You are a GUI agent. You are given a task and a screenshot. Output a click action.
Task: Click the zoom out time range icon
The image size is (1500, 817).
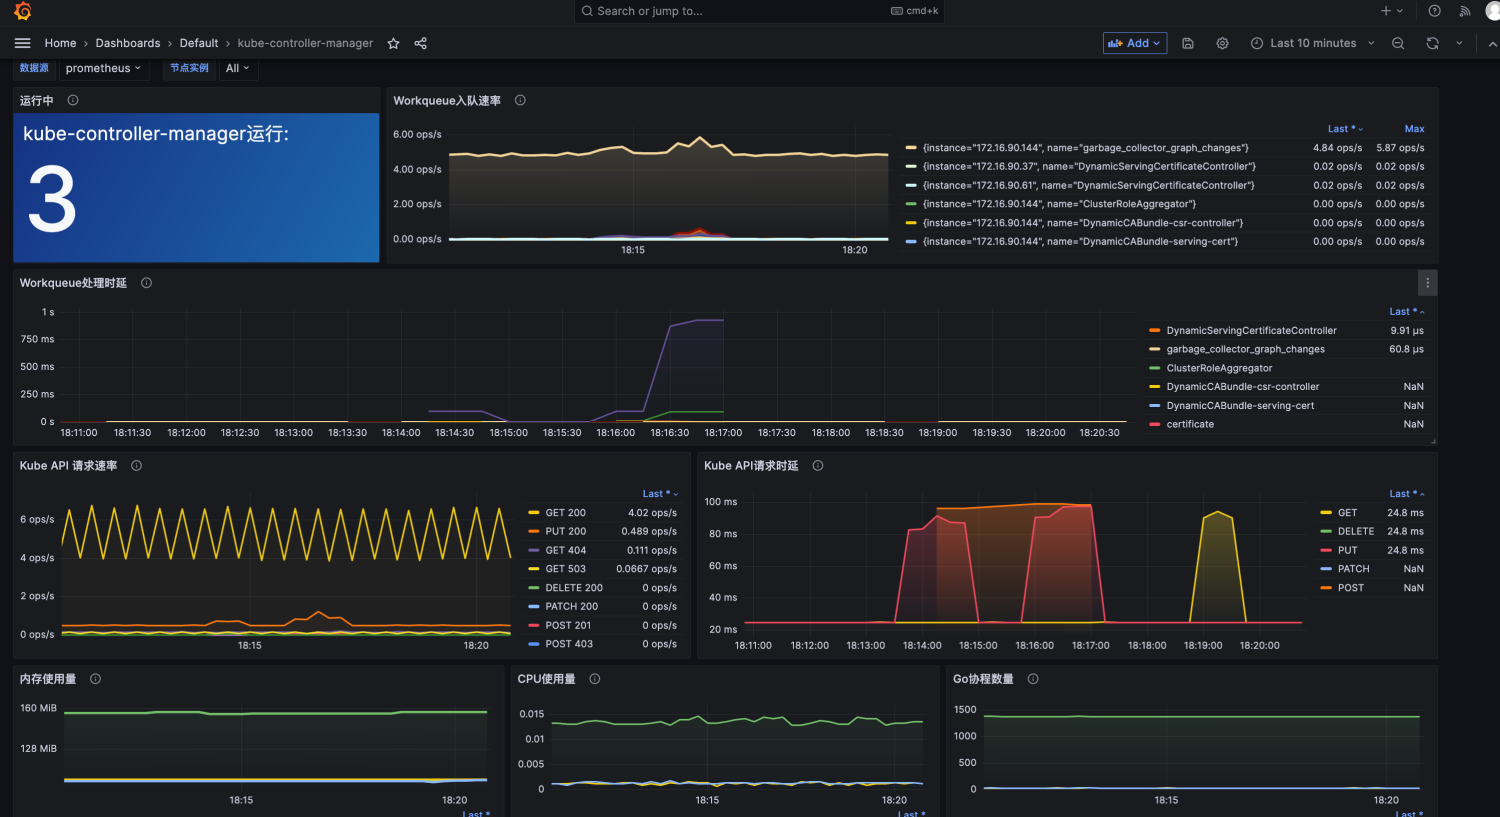[1398, 43]
